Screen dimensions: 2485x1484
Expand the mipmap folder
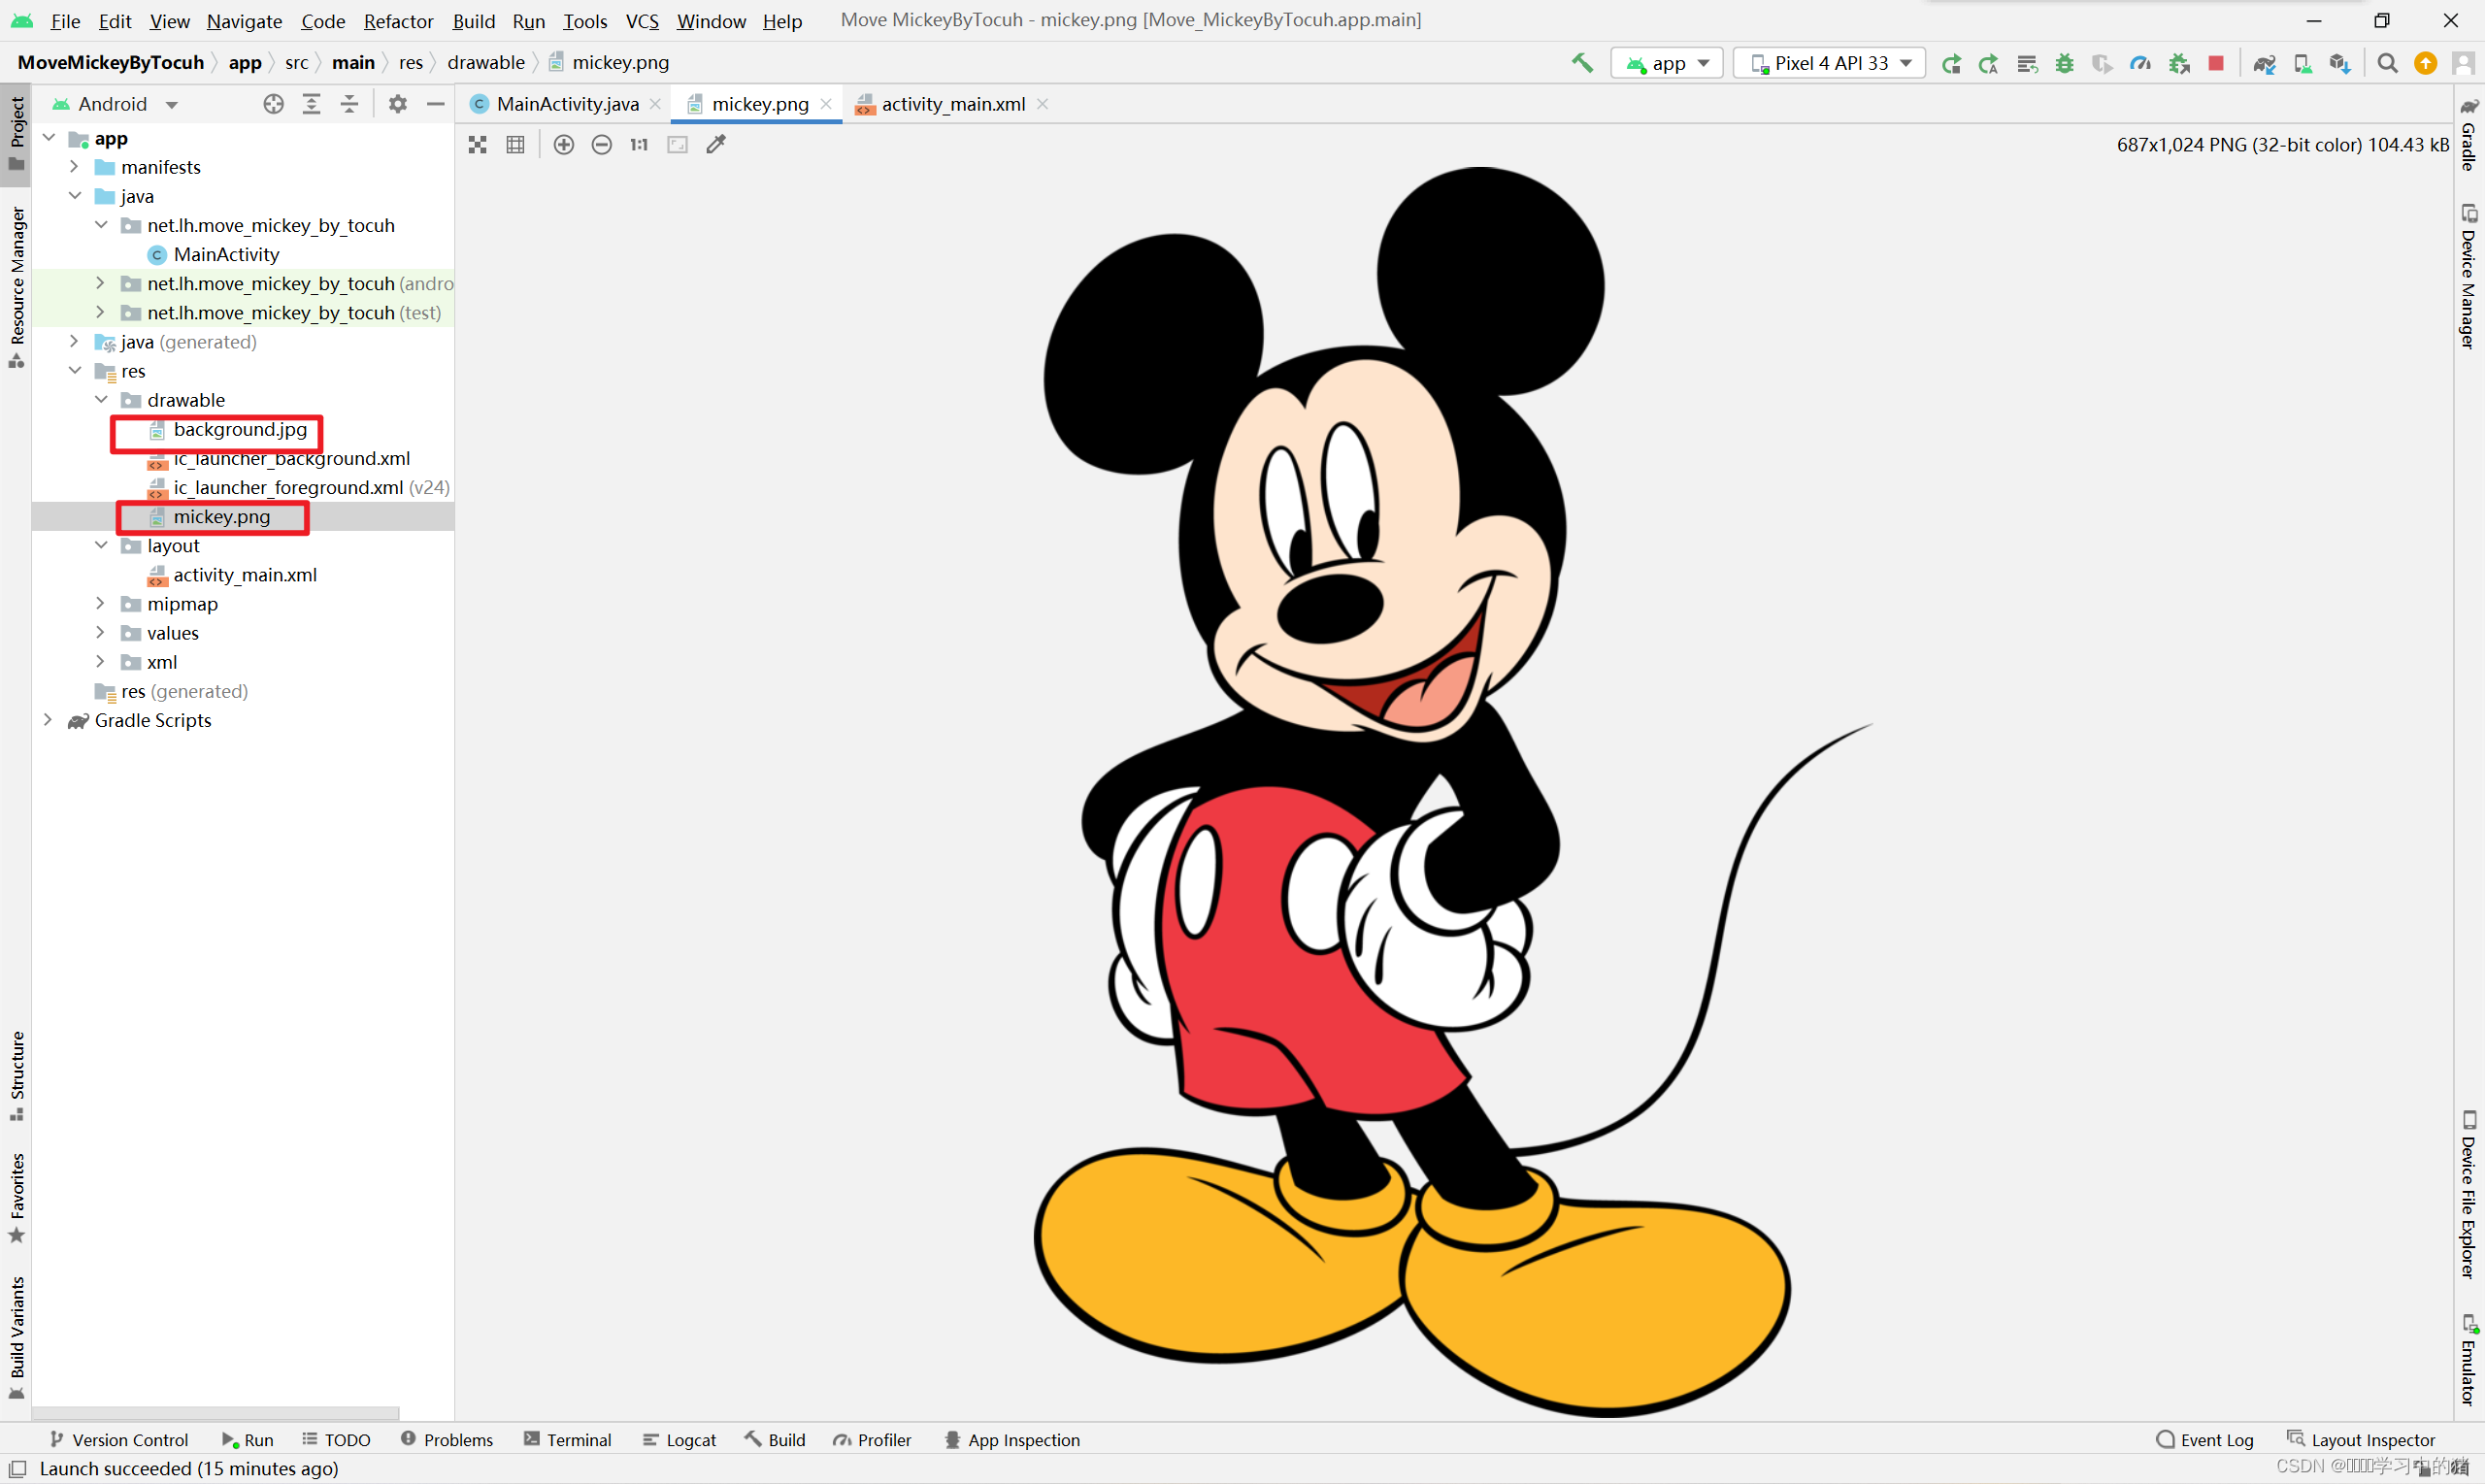100,604
